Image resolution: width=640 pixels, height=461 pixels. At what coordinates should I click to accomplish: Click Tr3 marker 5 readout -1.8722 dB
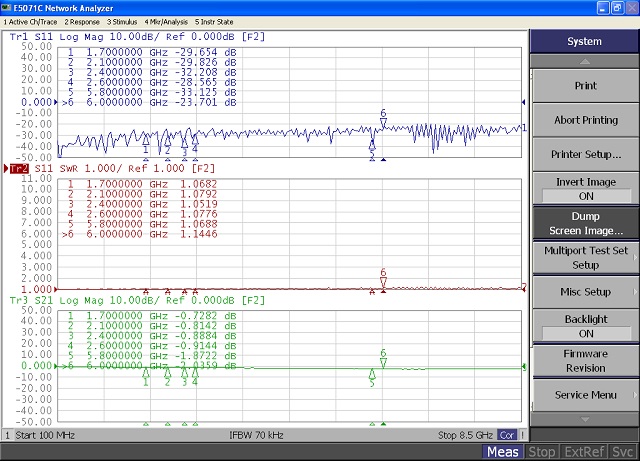206,356
